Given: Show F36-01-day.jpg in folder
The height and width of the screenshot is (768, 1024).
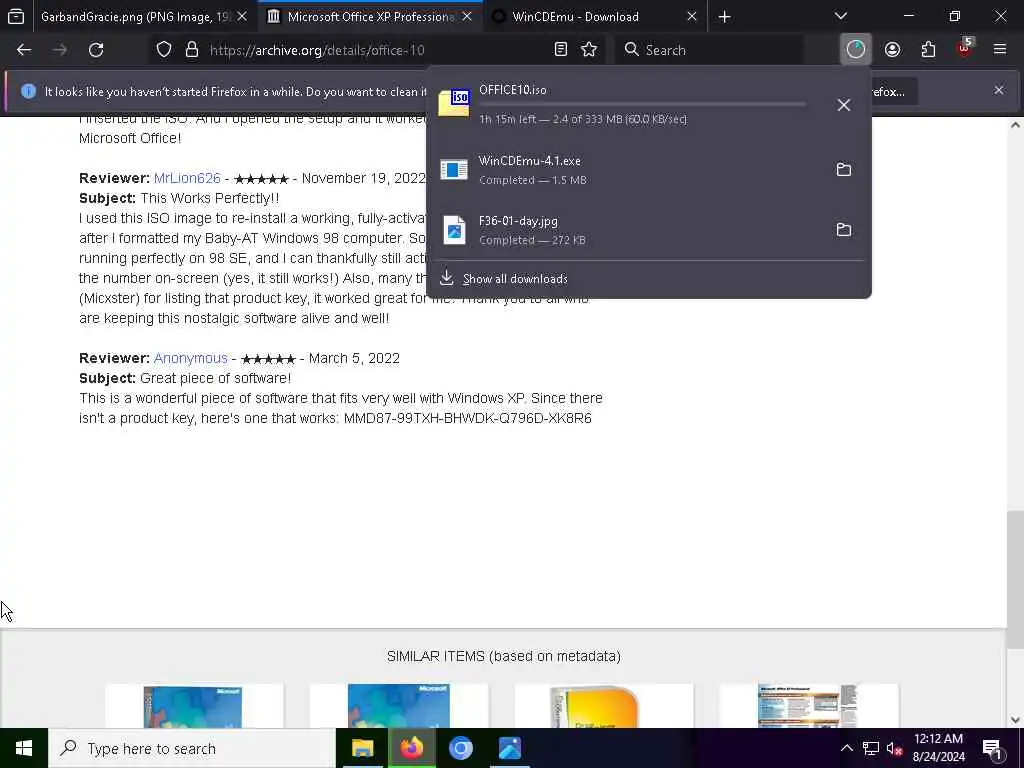Looking at the screenshot, I should [843, 230].
